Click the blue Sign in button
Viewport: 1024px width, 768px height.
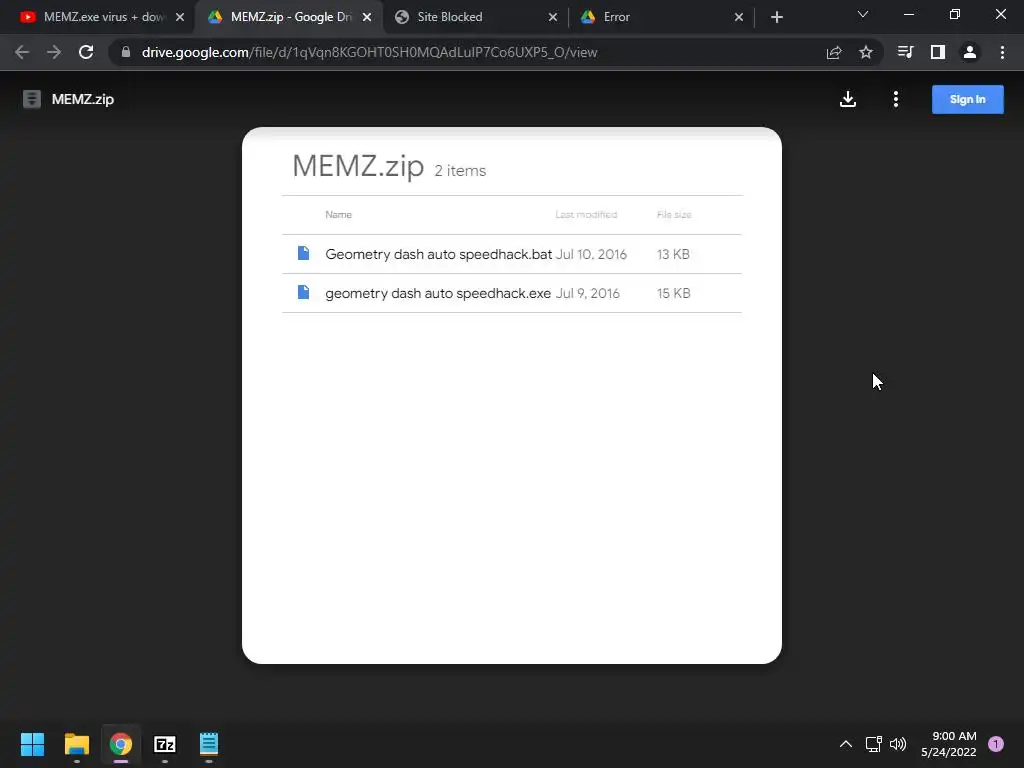967,99
